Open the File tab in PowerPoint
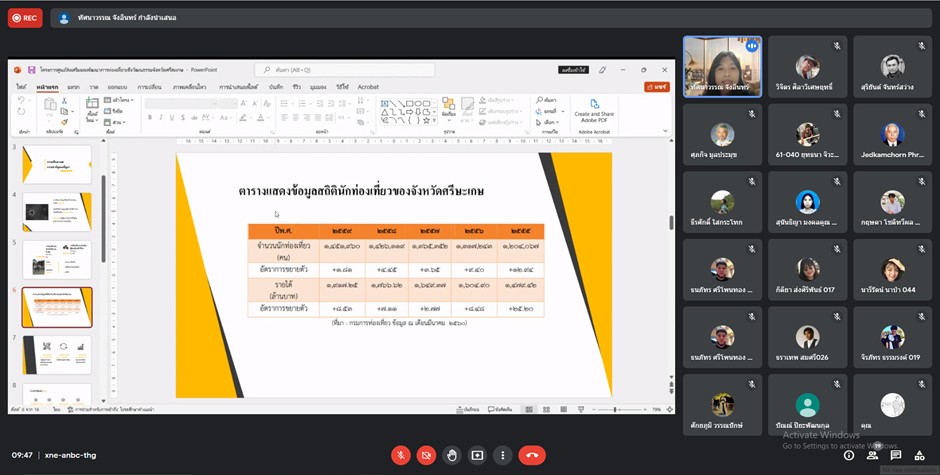 [21, 87]
